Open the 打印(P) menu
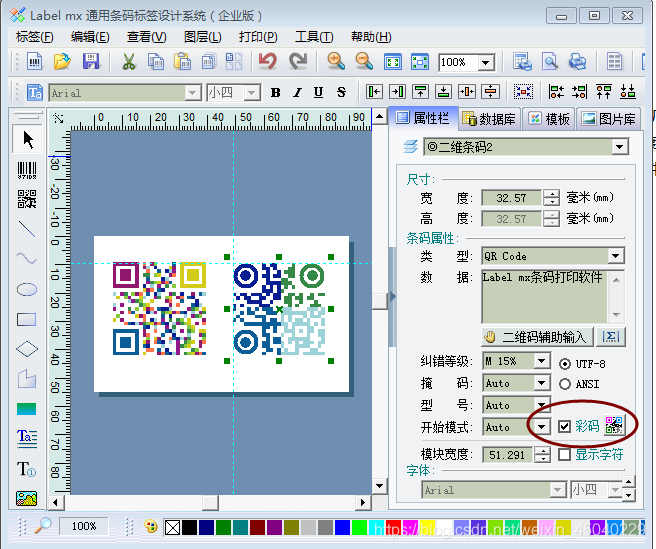 pos(258,37)
